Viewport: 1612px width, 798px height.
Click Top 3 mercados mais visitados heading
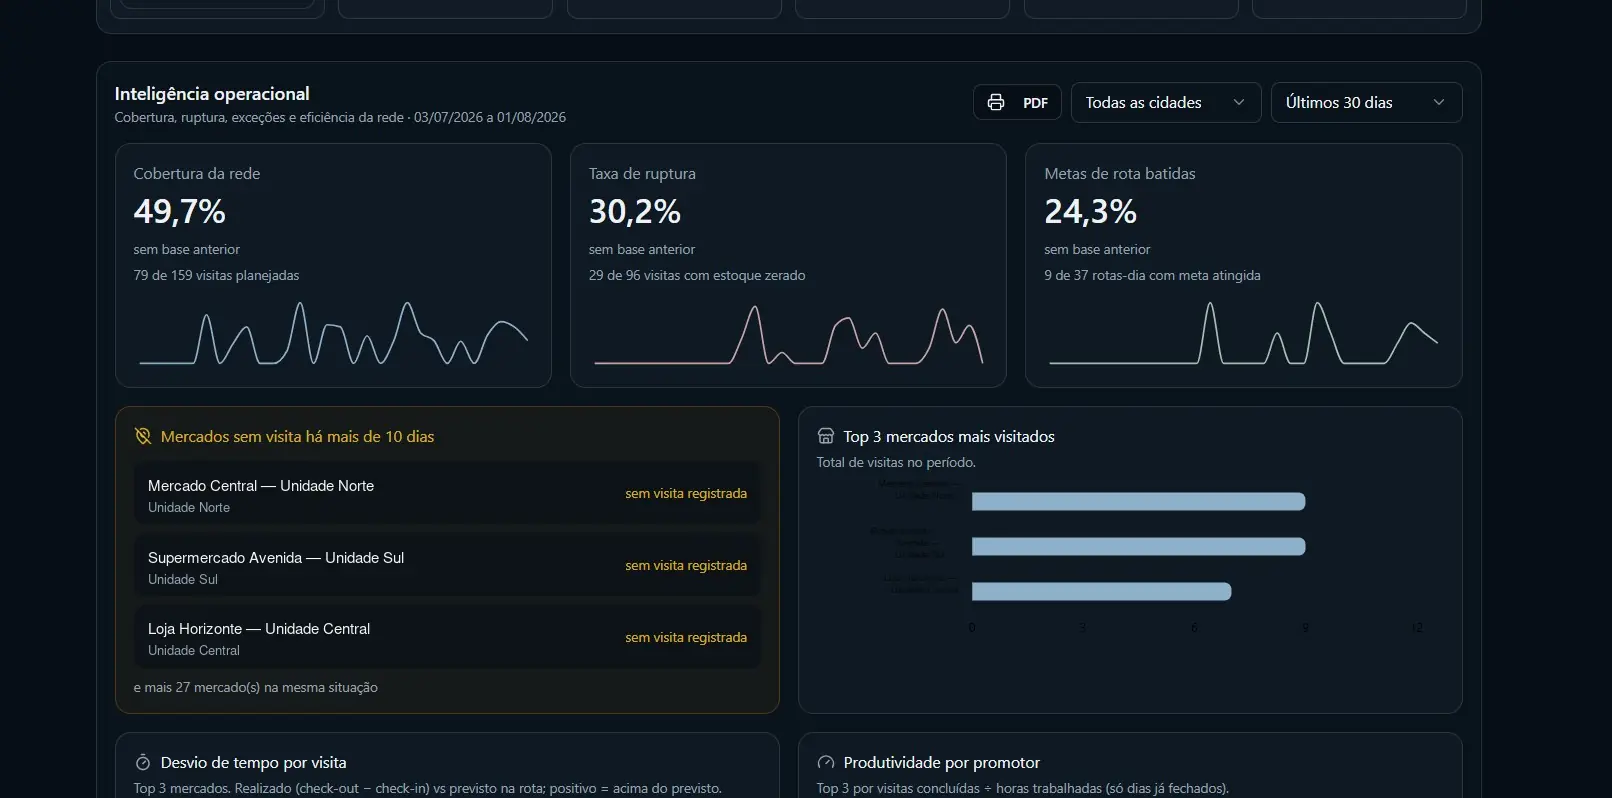(x=949, y=437)
